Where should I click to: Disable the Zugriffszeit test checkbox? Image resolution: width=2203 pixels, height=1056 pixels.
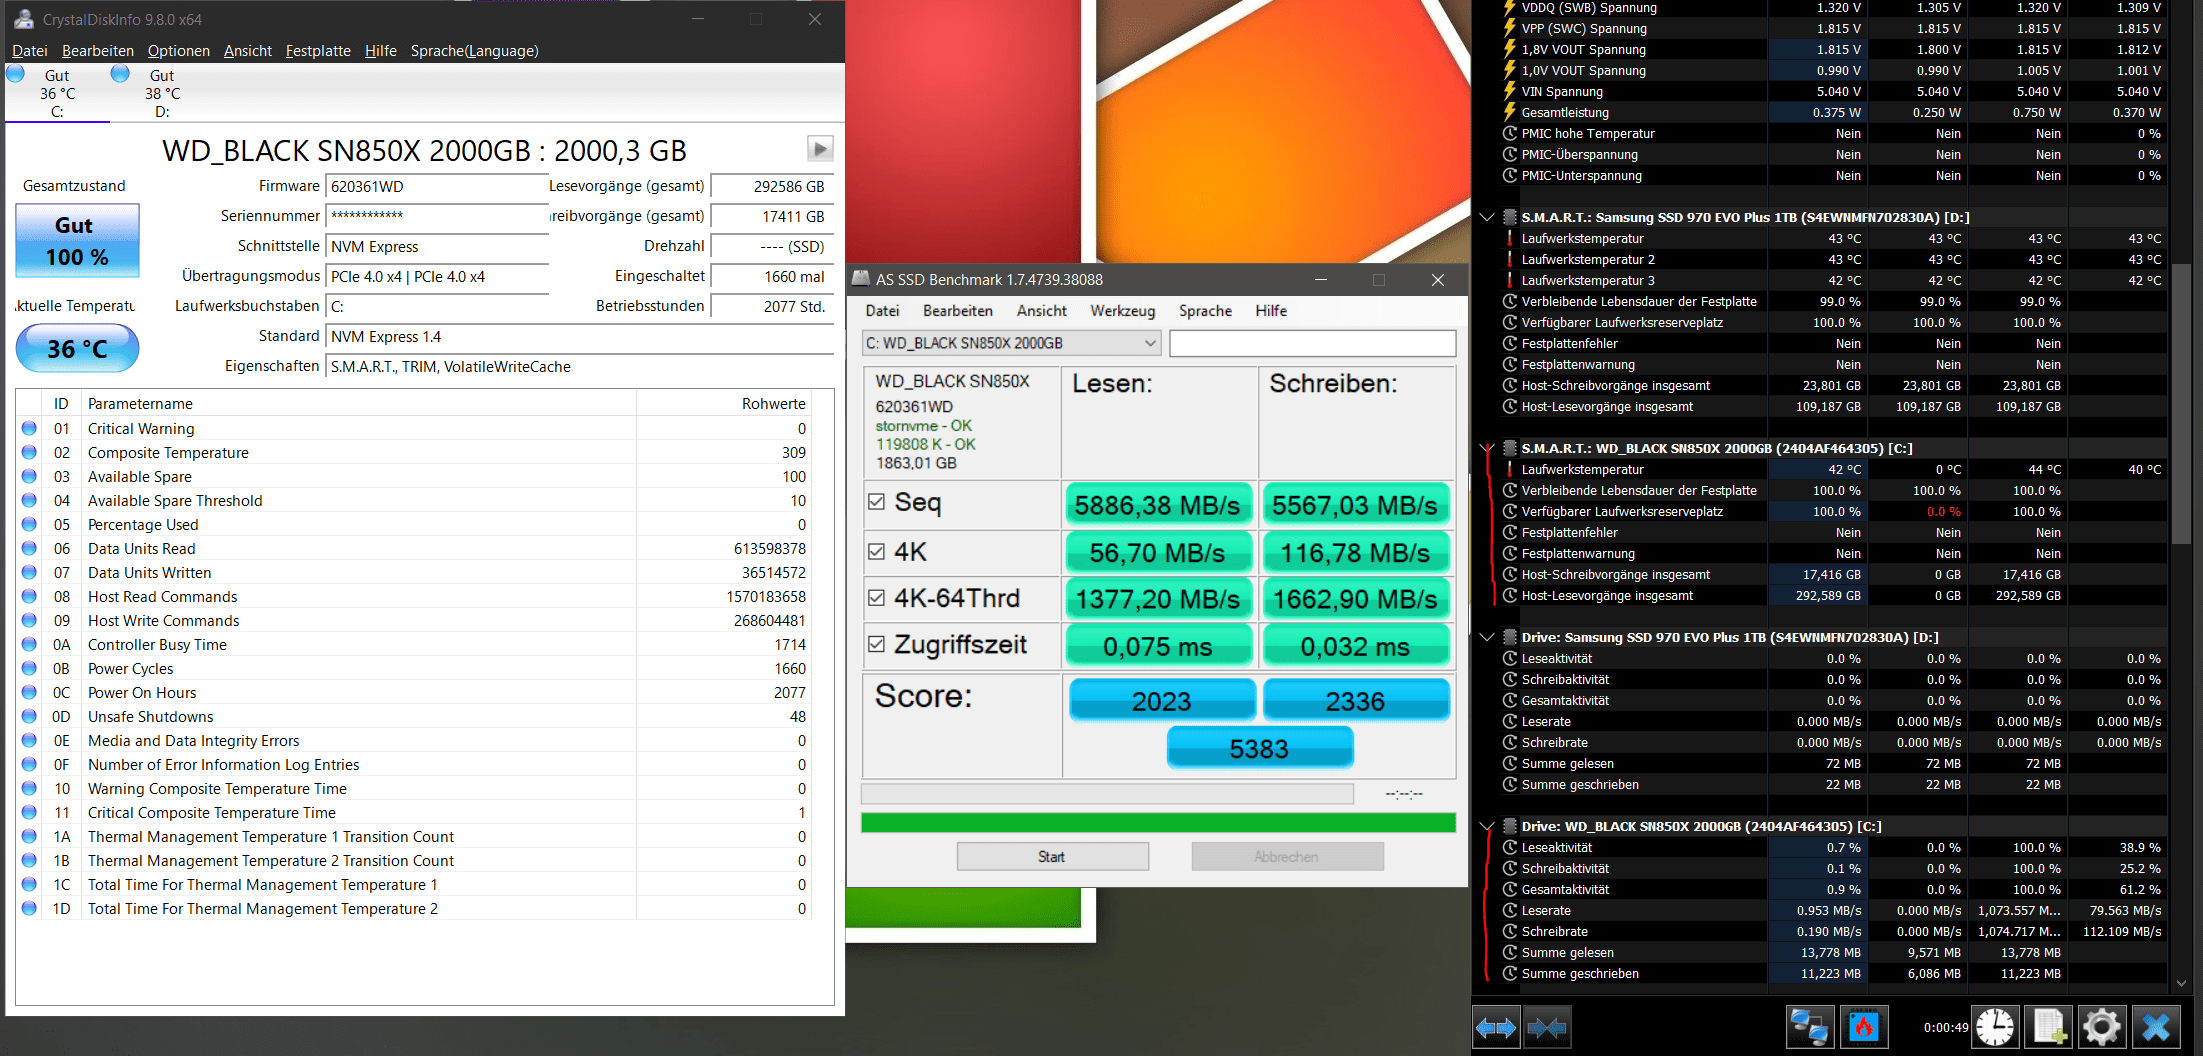point(877,644)
